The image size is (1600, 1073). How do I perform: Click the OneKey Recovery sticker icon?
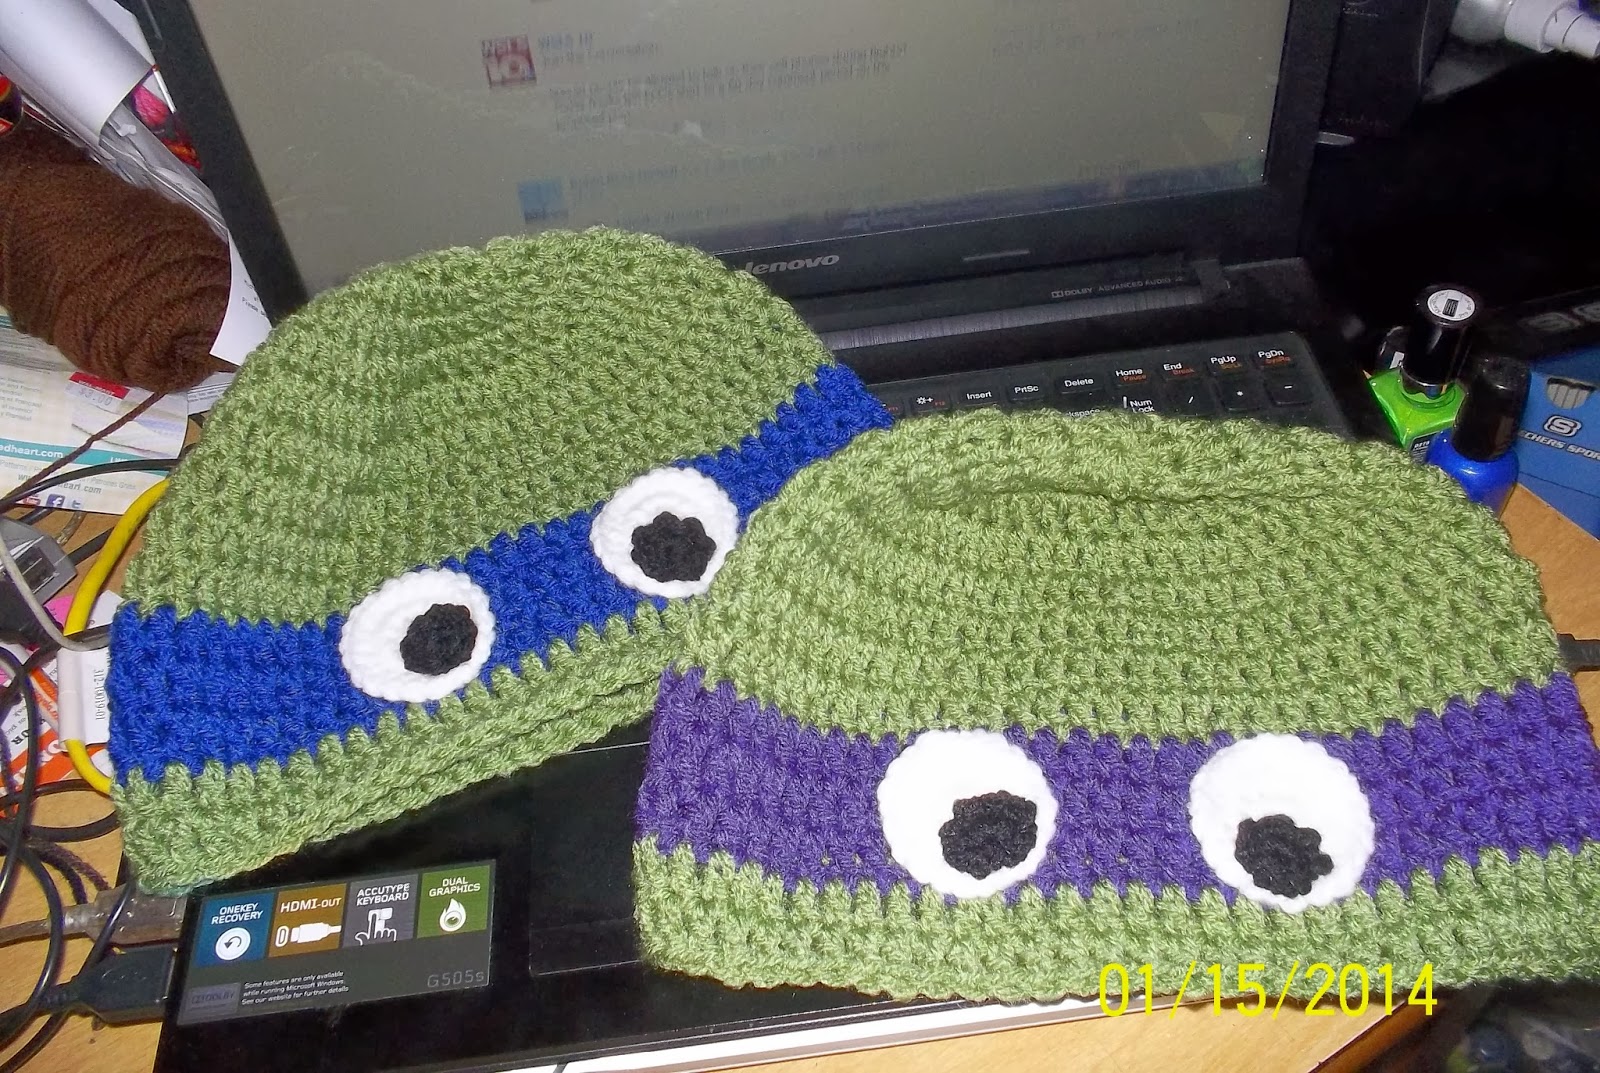(236, 931)
